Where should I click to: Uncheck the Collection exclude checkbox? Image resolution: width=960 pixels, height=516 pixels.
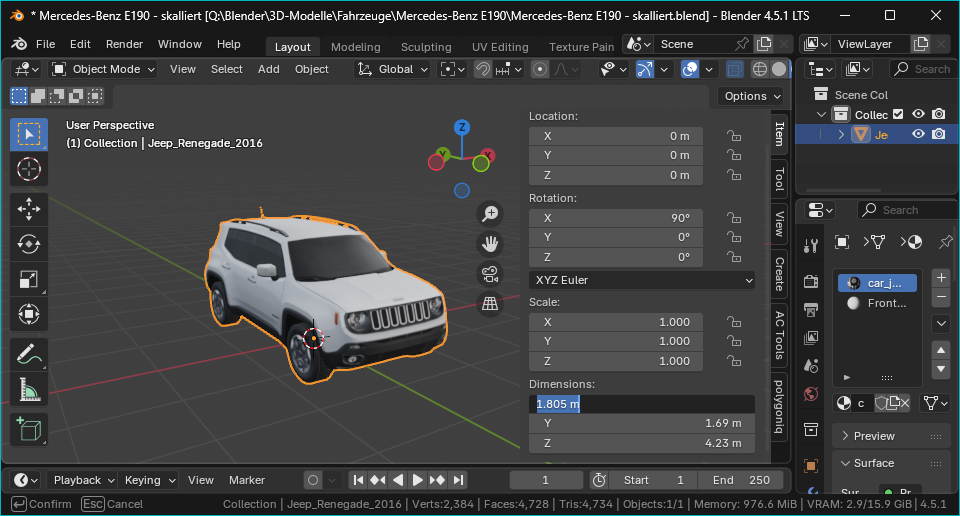coord(897,114)
